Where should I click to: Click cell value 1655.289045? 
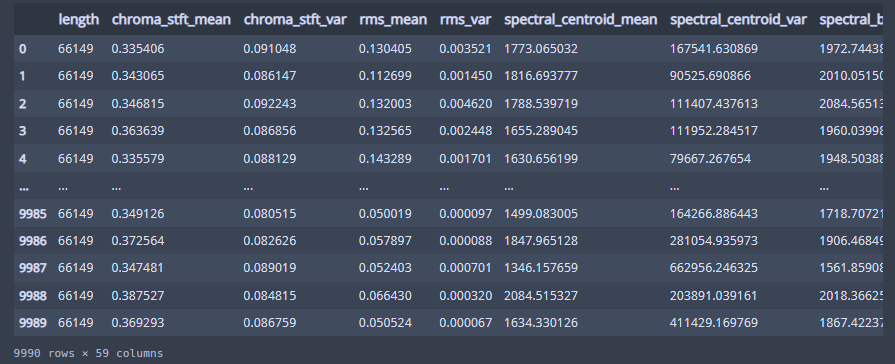(x=541, y=131)
